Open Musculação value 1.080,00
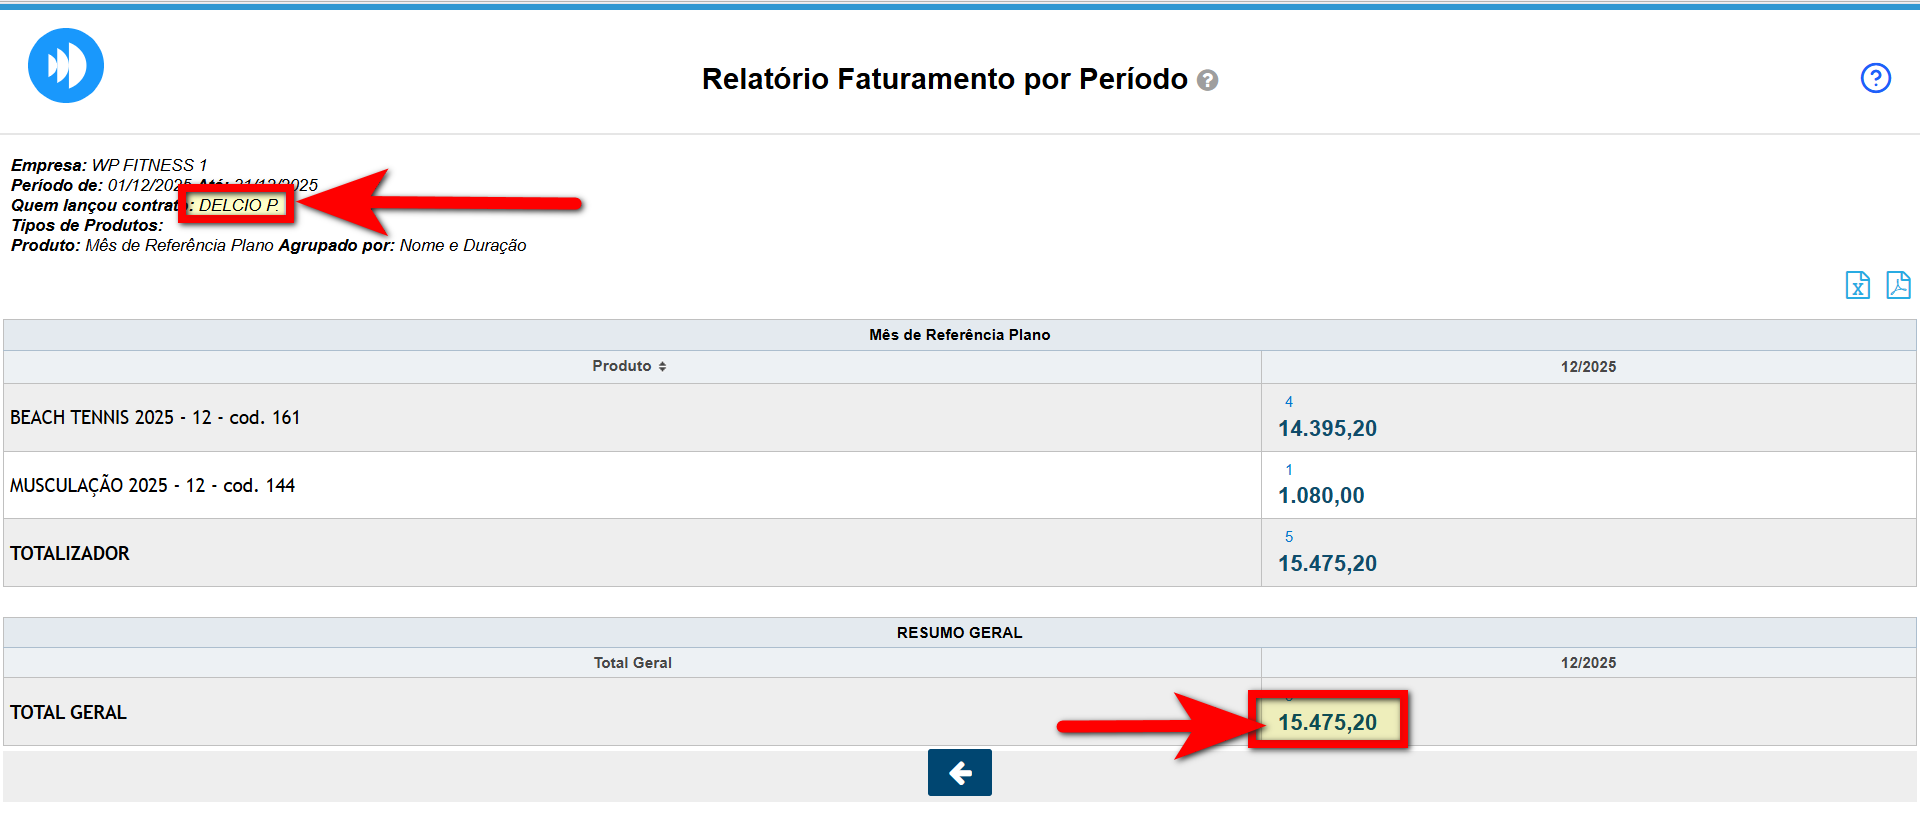1920x815 pixels. [1321, 496]
